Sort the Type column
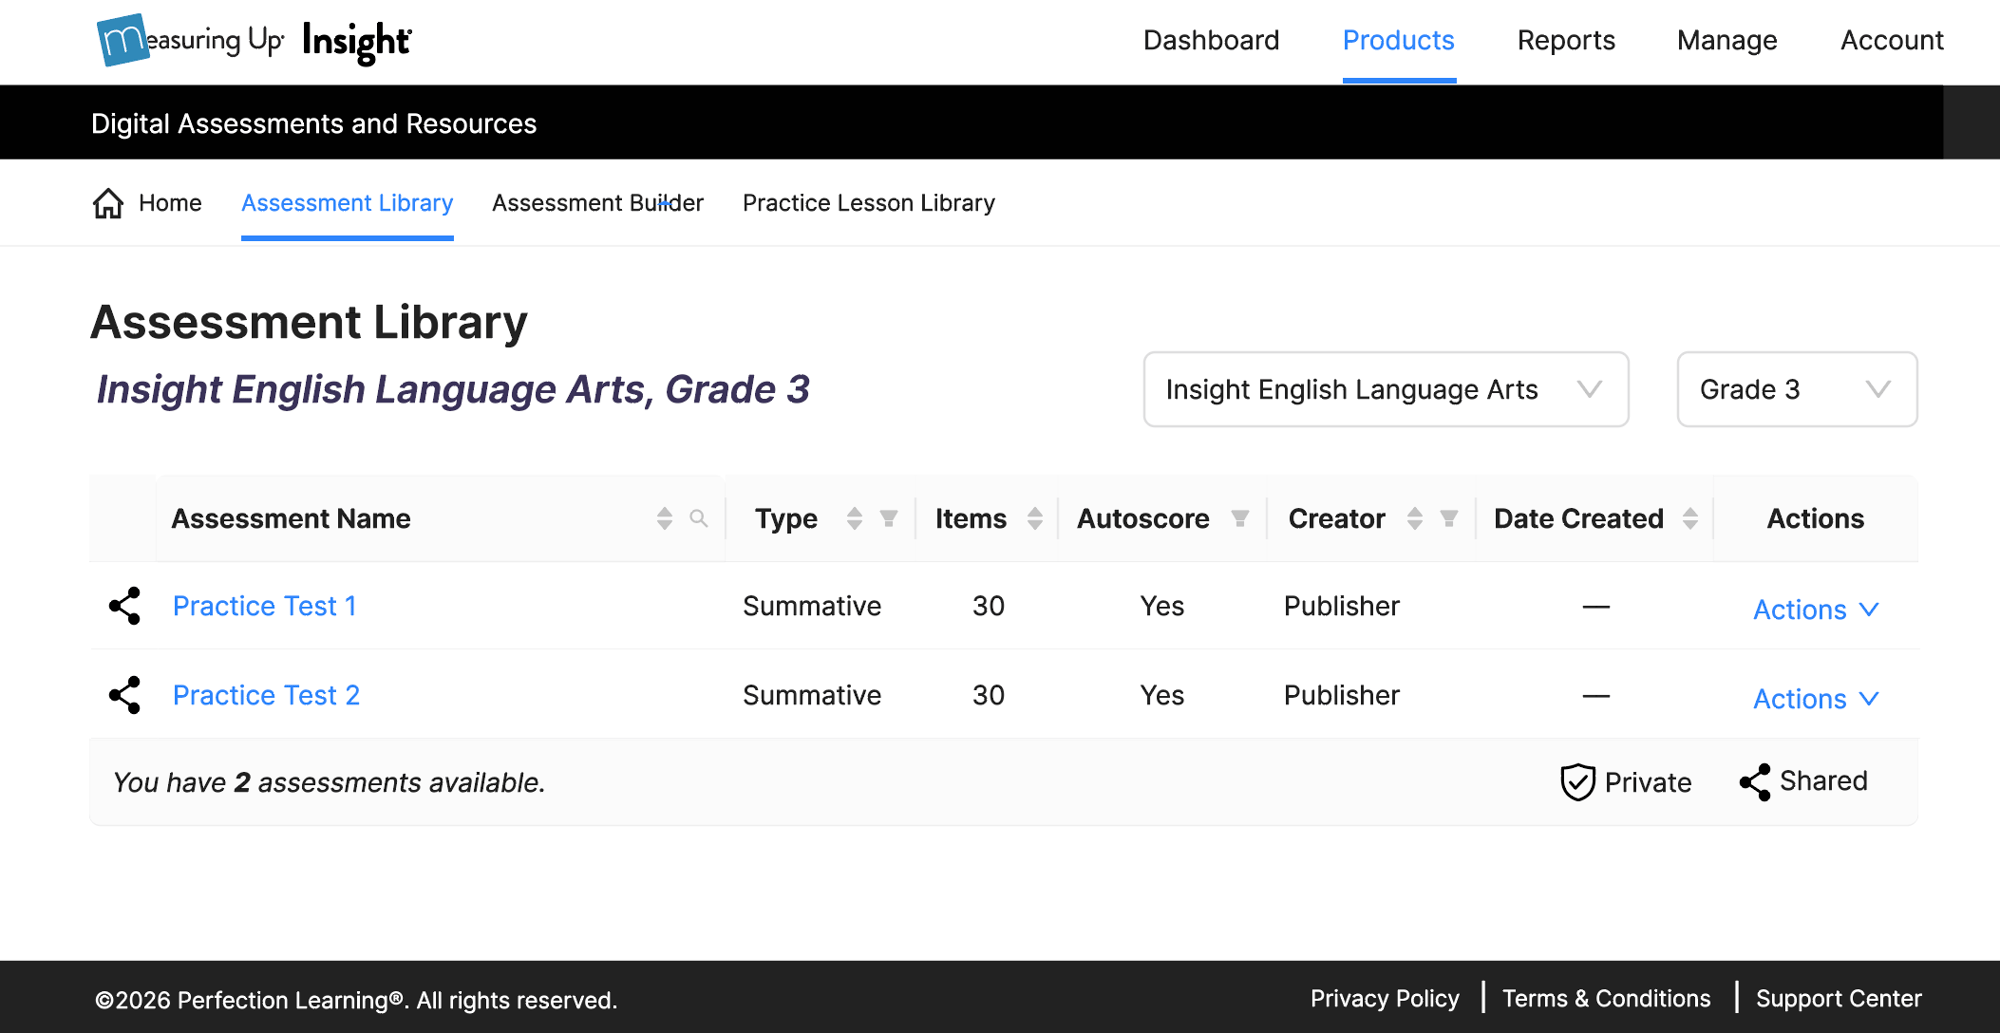Screen dimensions: 2000x1033 [854, 518]
